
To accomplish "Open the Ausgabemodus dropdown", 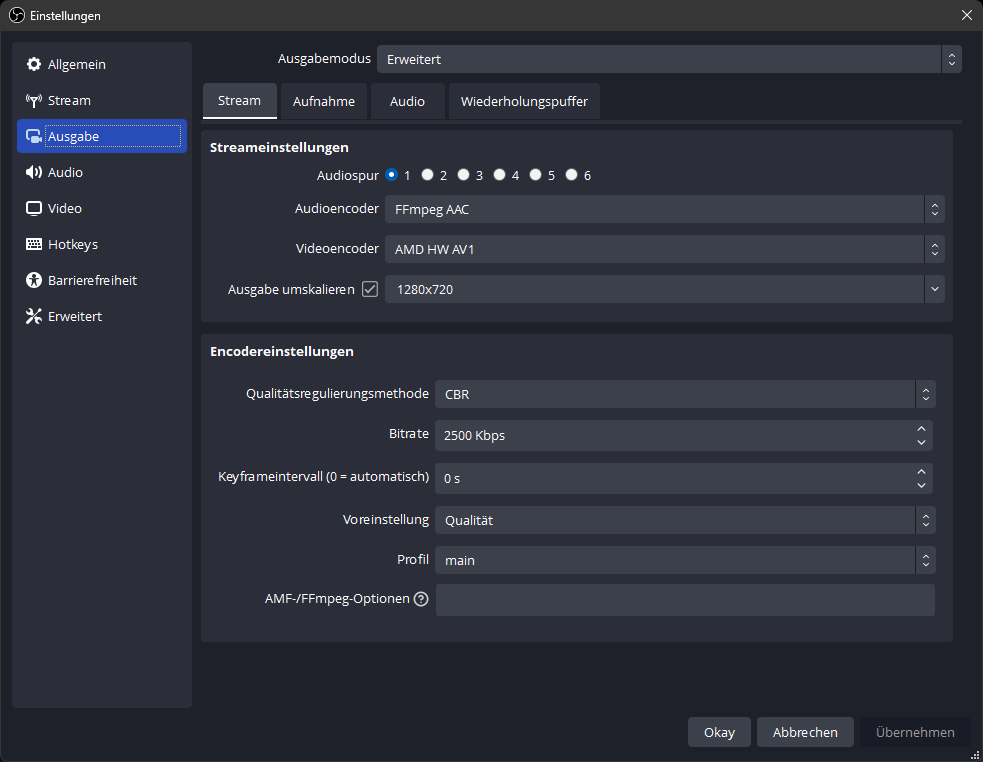I will pyautogui.click(x=669, y=59).
